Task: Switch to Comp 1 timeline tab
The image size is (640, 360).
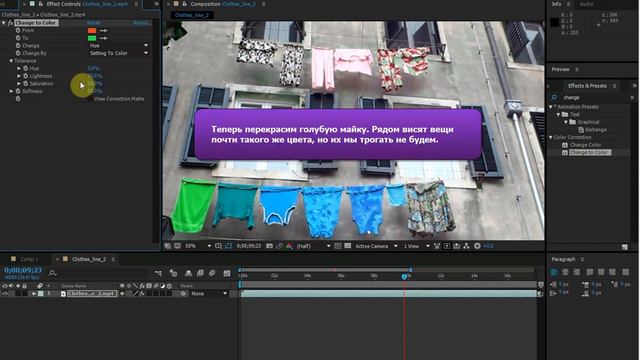Action: pyautogui.click(x=29, y=259)
